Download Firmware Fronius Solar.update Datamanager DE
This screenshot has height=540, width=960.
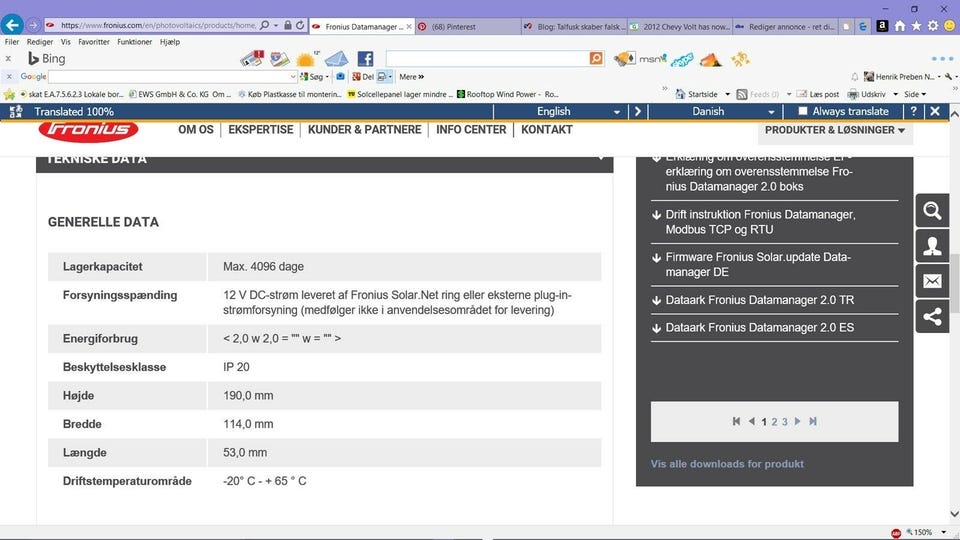[758, 264]
